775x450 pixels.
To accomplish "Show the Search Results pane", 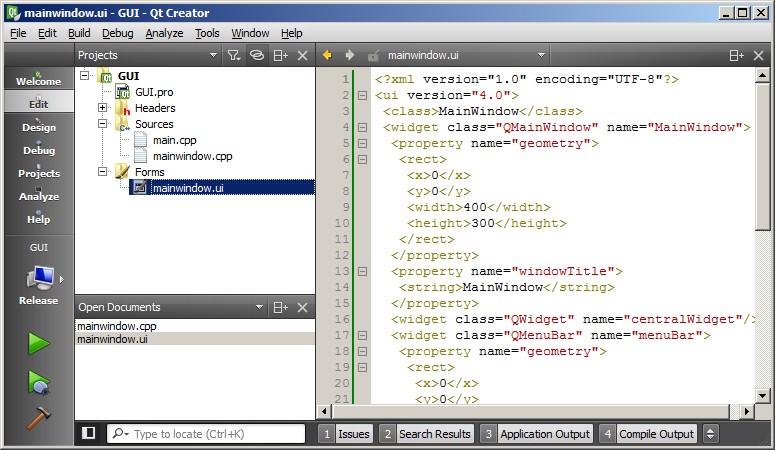I will [427, 434].
